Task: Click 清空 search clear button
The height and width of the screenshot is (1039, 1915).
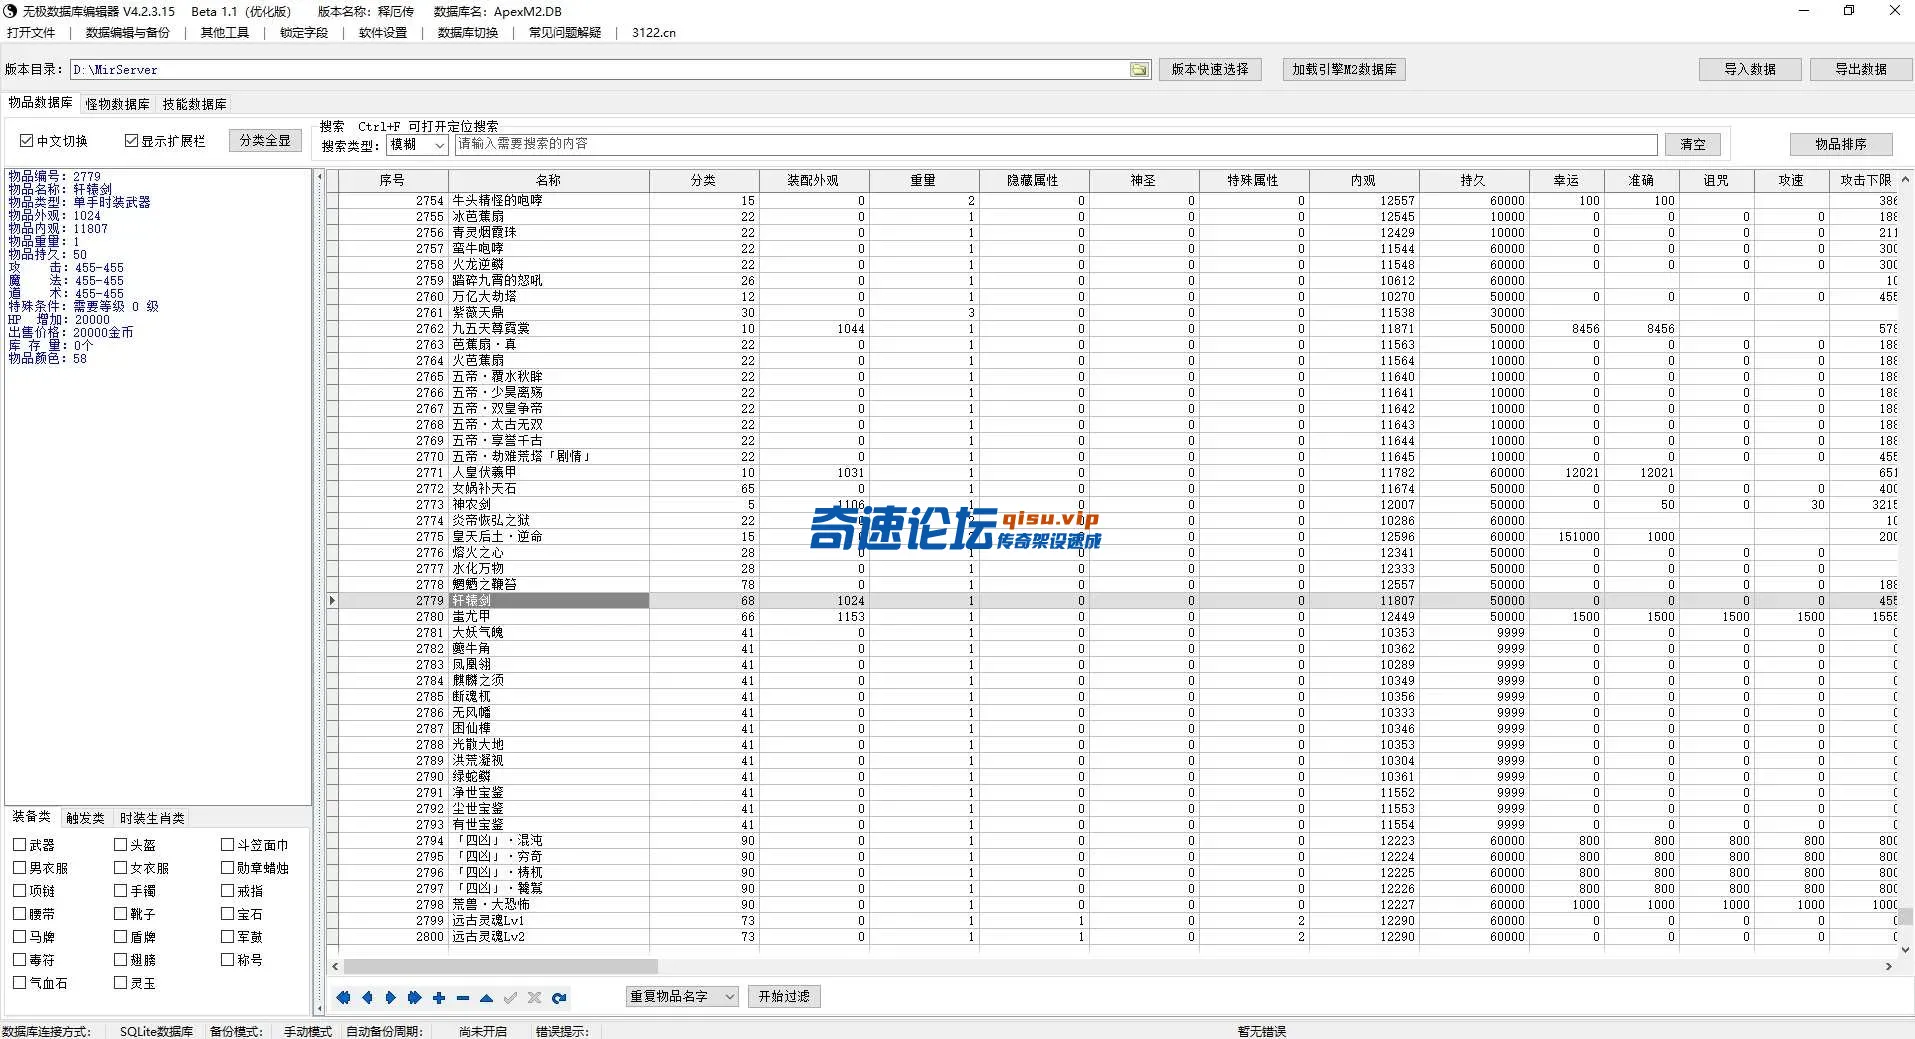Action: point(1693,145)
